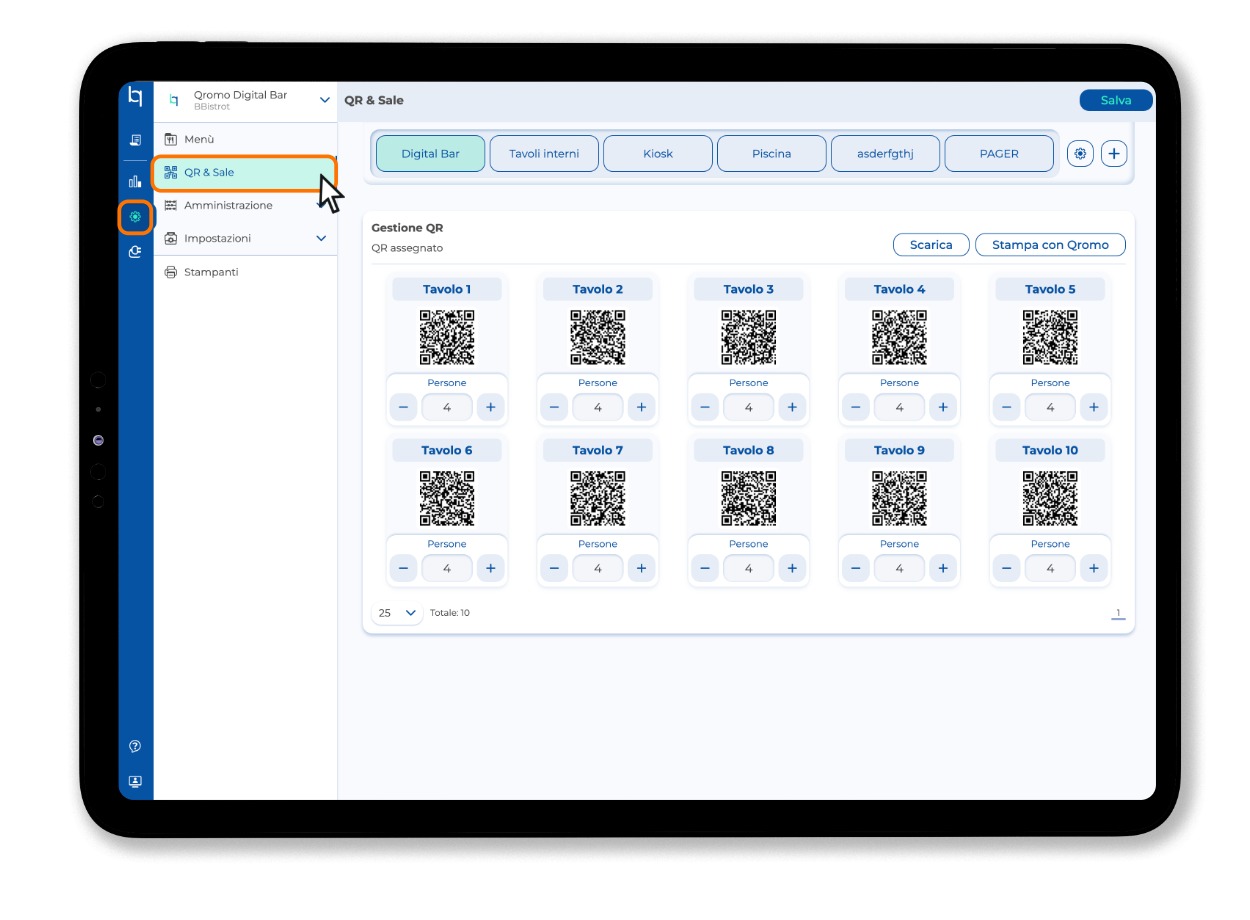This screenshot has width=1250, height=920.
Task: Open the orders receipt icon in sidebar
Action: (135, 140)
